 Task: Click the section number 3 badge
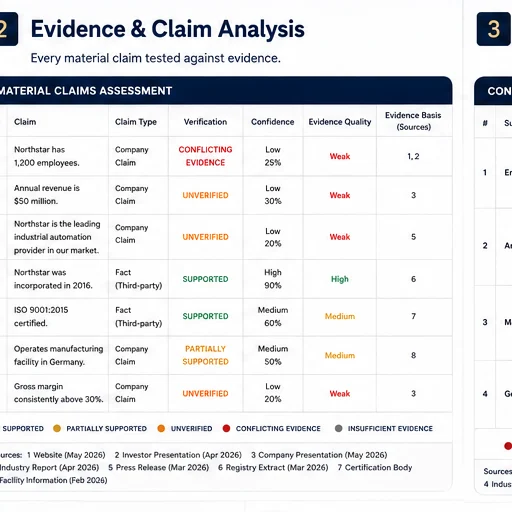[x=494, y=29]
